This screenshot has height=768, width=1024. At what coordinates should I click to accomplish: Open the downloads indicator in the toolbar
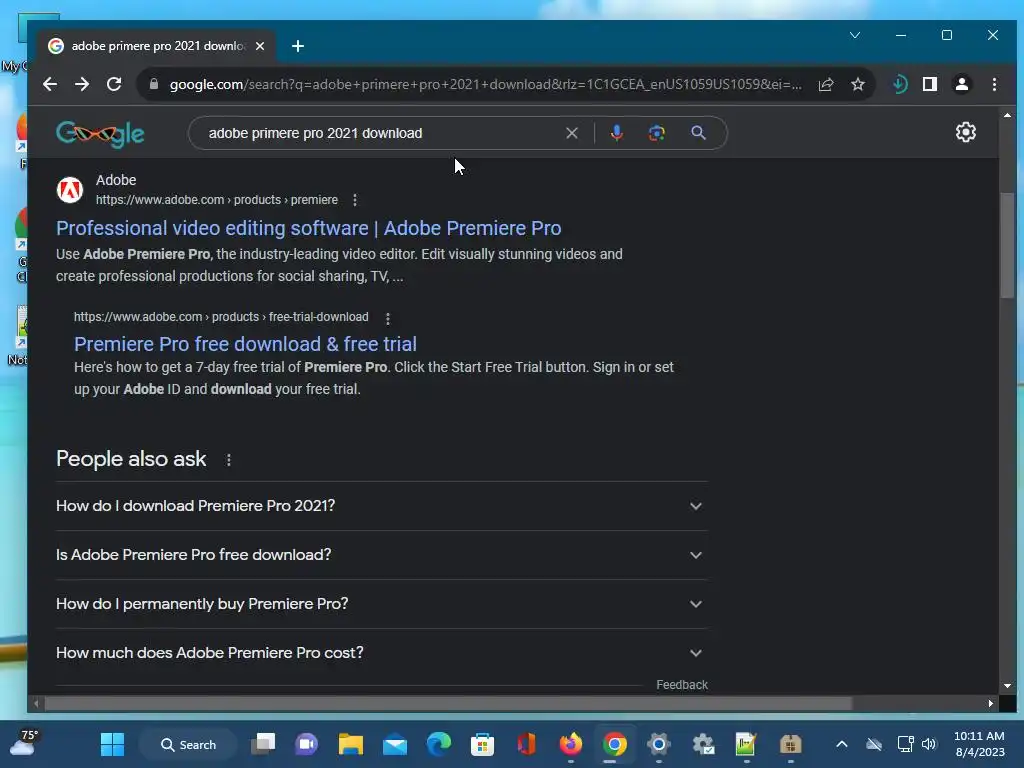pos(899,84)
